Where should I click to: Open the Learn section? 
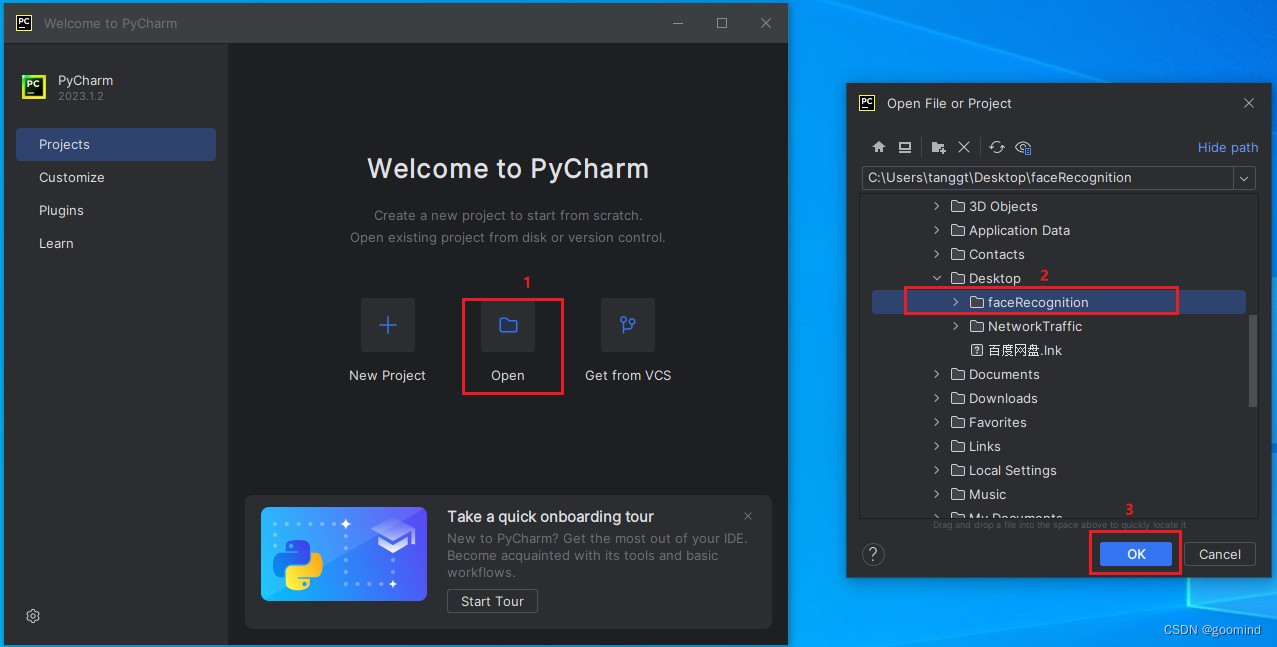click(x=116, y=243)
